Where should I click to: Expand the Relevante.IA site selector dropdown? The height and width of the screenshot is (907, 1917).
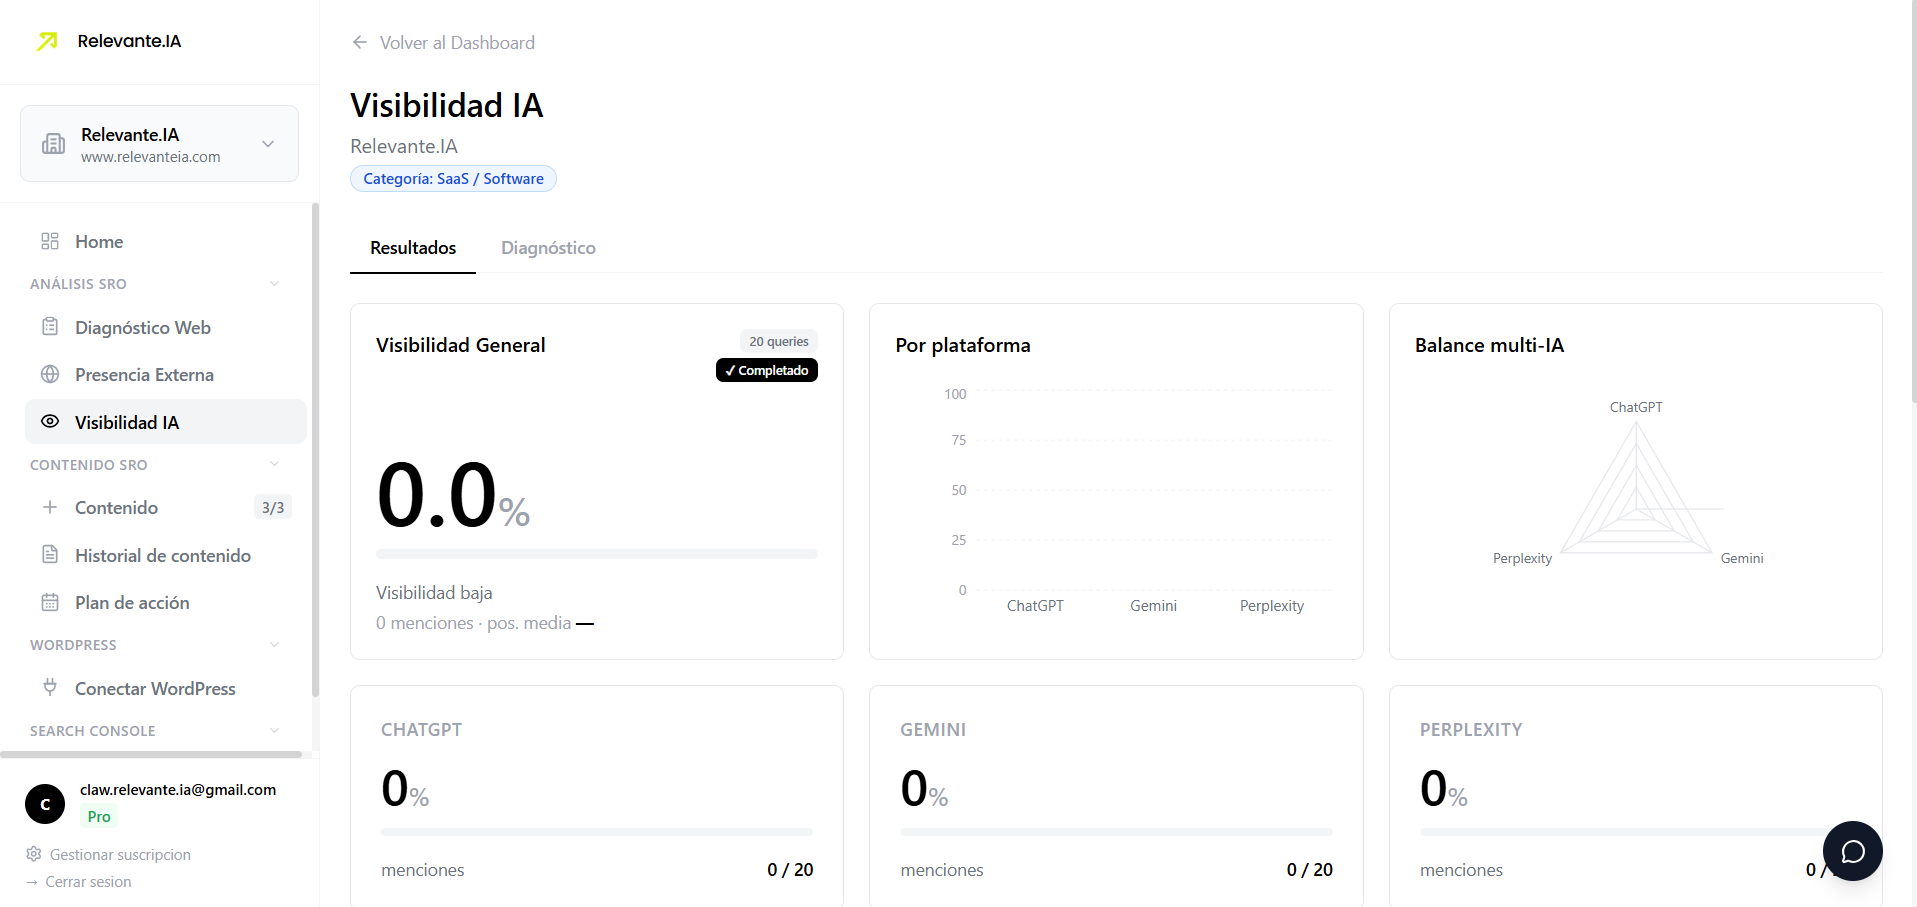coord(268,144)
